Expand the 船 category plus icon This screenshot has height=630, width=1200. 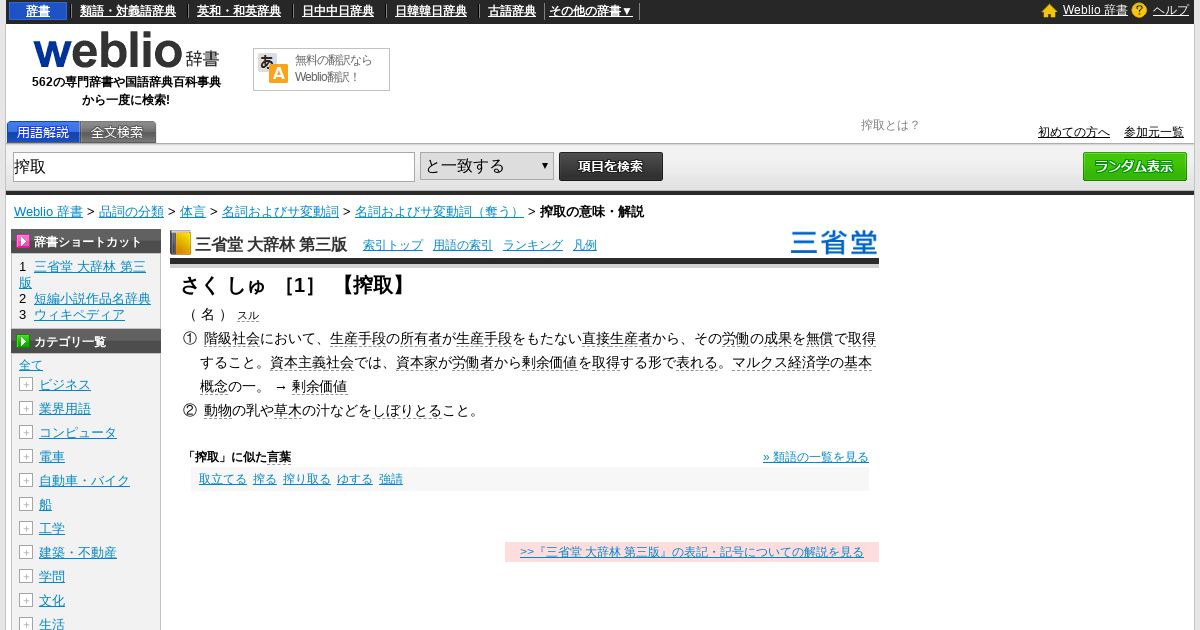26,504
